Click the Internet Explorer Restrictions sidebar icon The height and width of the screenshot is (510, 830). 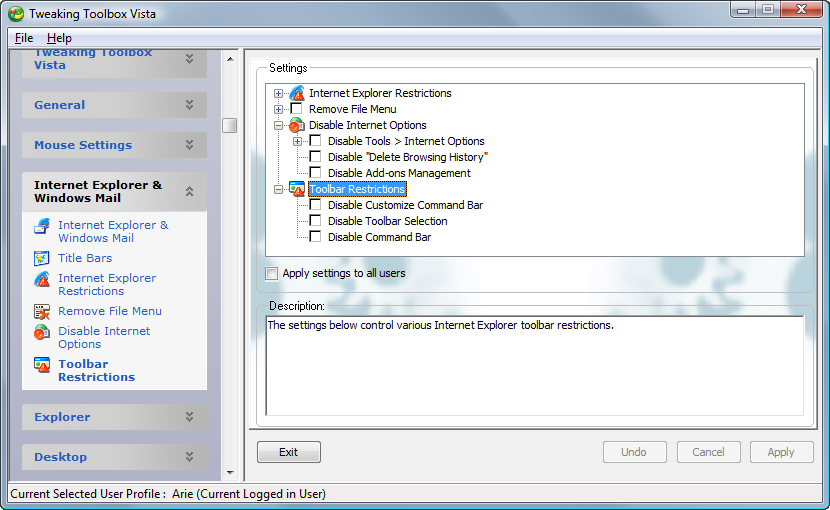(x=42, y=279)
